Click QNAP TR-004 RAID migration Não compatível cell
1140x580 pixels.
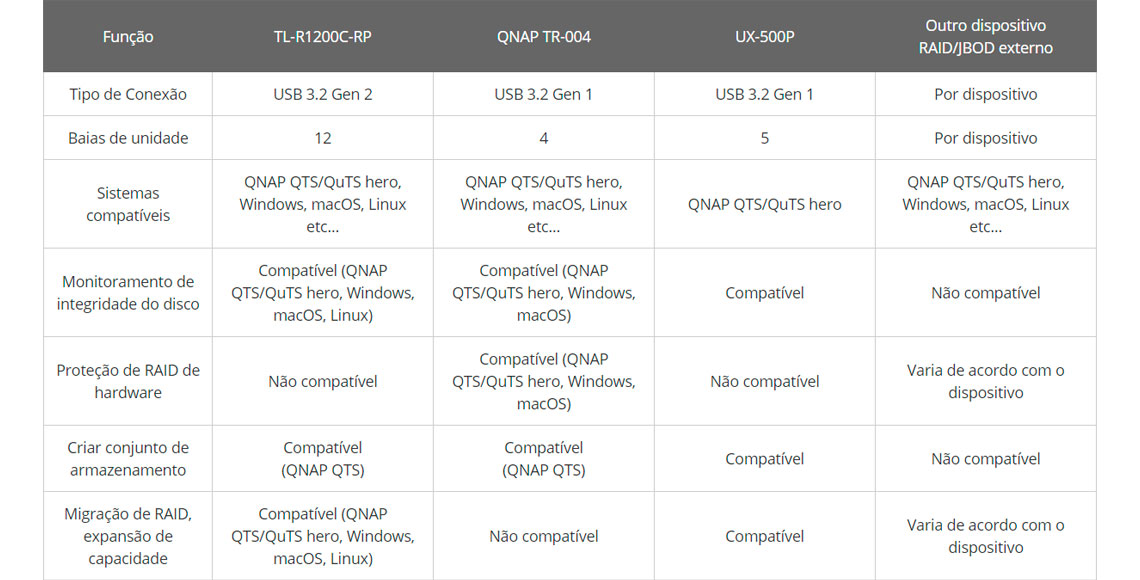pyautogui.click(x=543, y=536)
